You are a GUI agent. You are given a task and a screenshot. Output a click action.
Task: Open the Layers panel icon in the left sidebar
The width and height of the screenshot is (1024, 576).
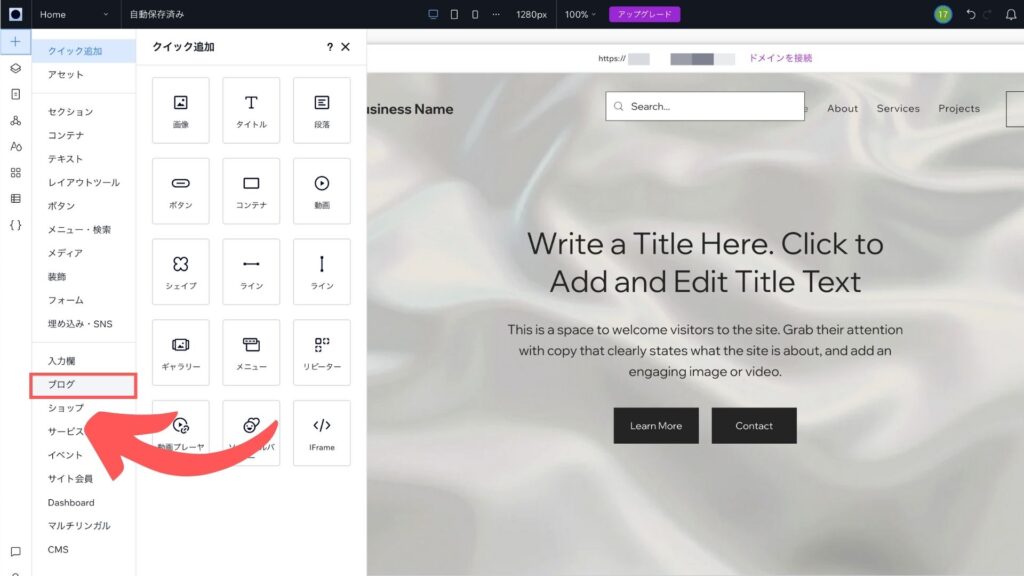[16, 69]
